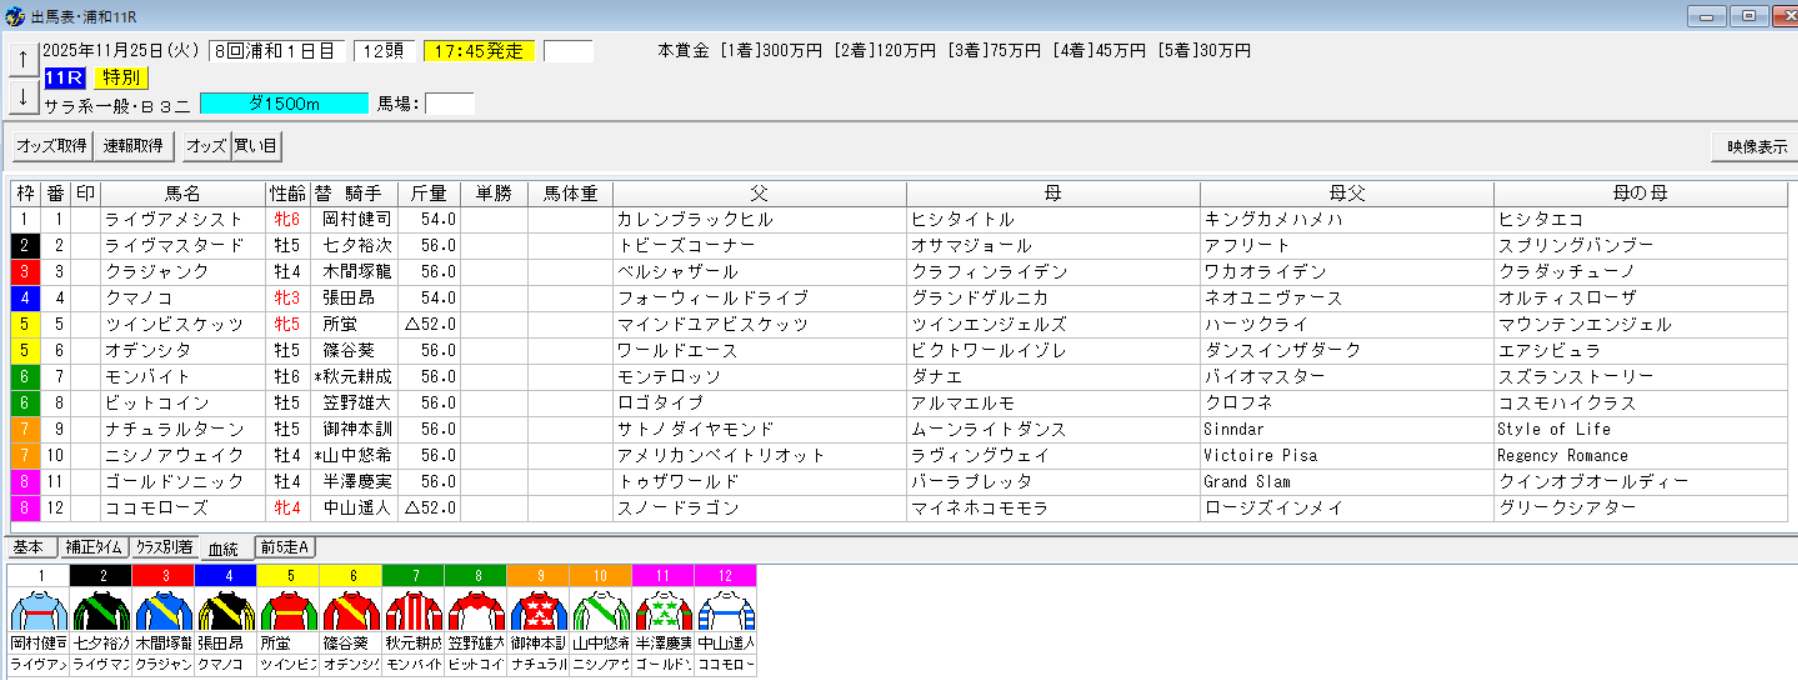Open the 買い目 panel button
The width and height of the screenshot is (1798, 680).
(256, 146)
